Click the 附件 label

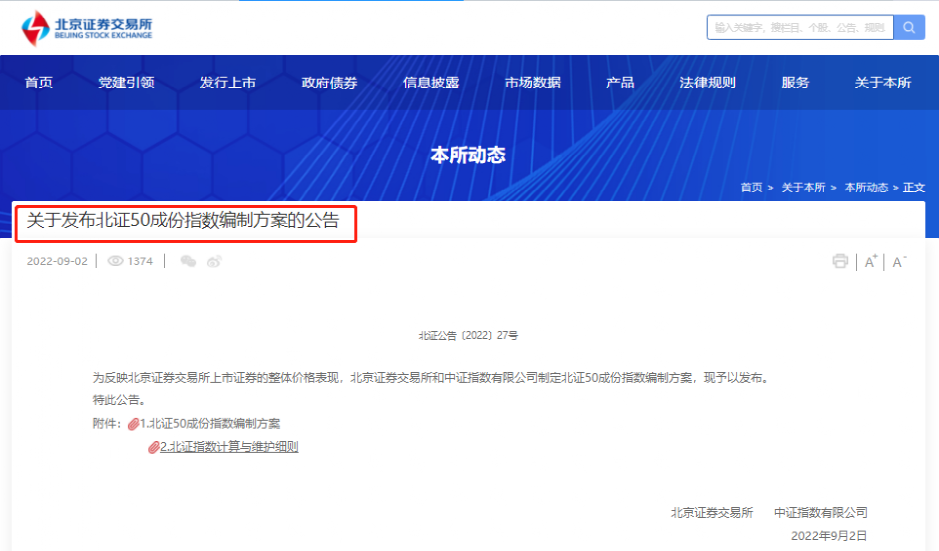click(106, 424)
